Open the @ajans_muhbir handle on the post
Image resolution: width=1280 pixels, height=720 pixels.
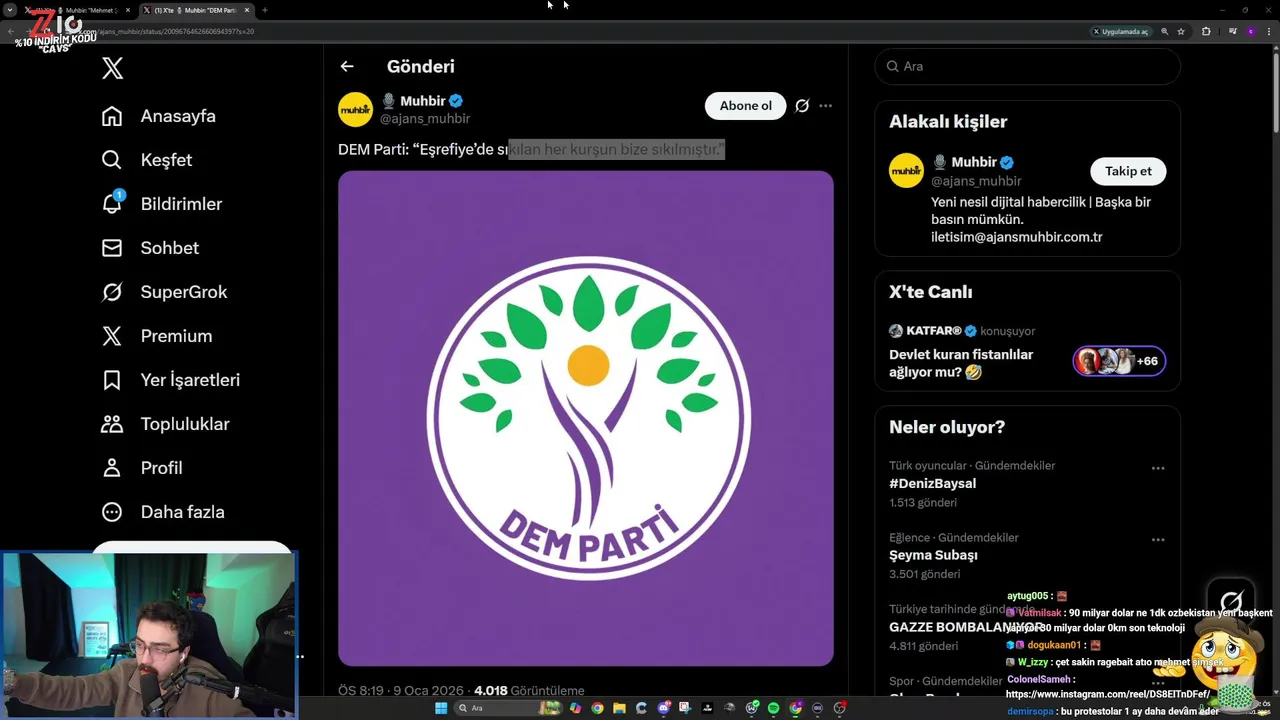click(x=425, y=118)
